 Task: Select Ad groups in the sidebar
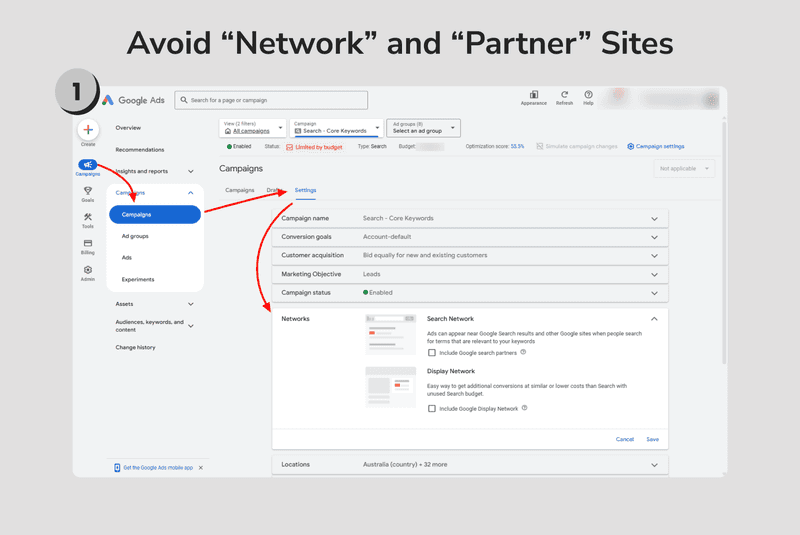click(x=135, y=236)
